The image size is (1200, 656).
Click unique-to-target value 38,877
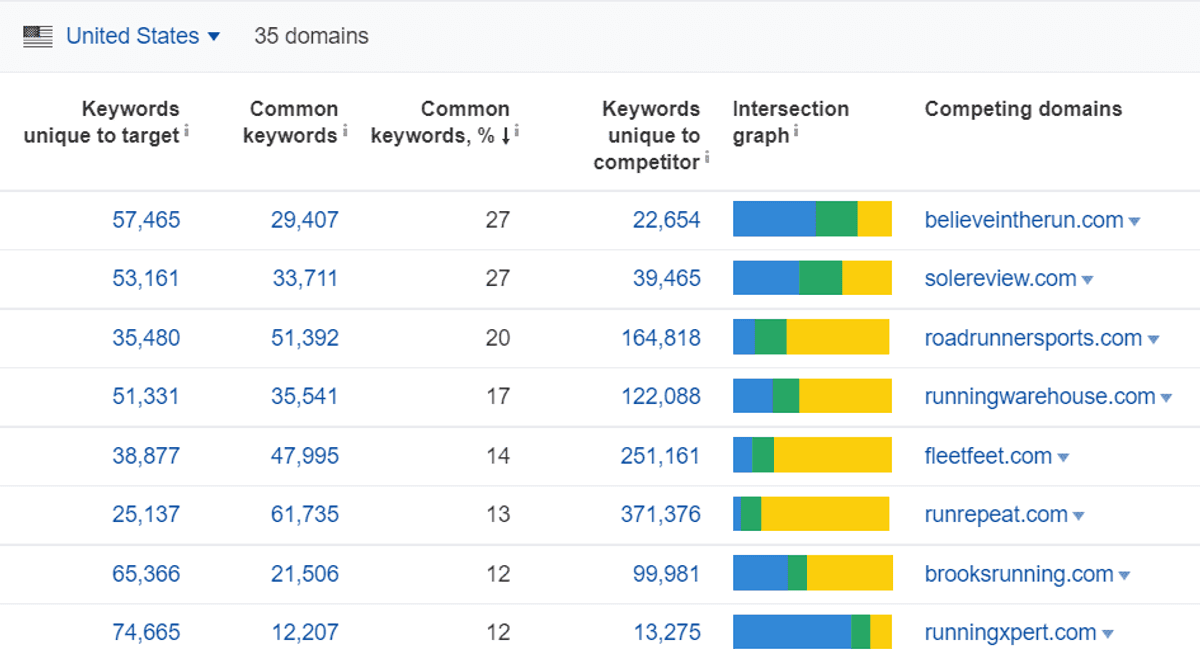(x=146, y=456)
